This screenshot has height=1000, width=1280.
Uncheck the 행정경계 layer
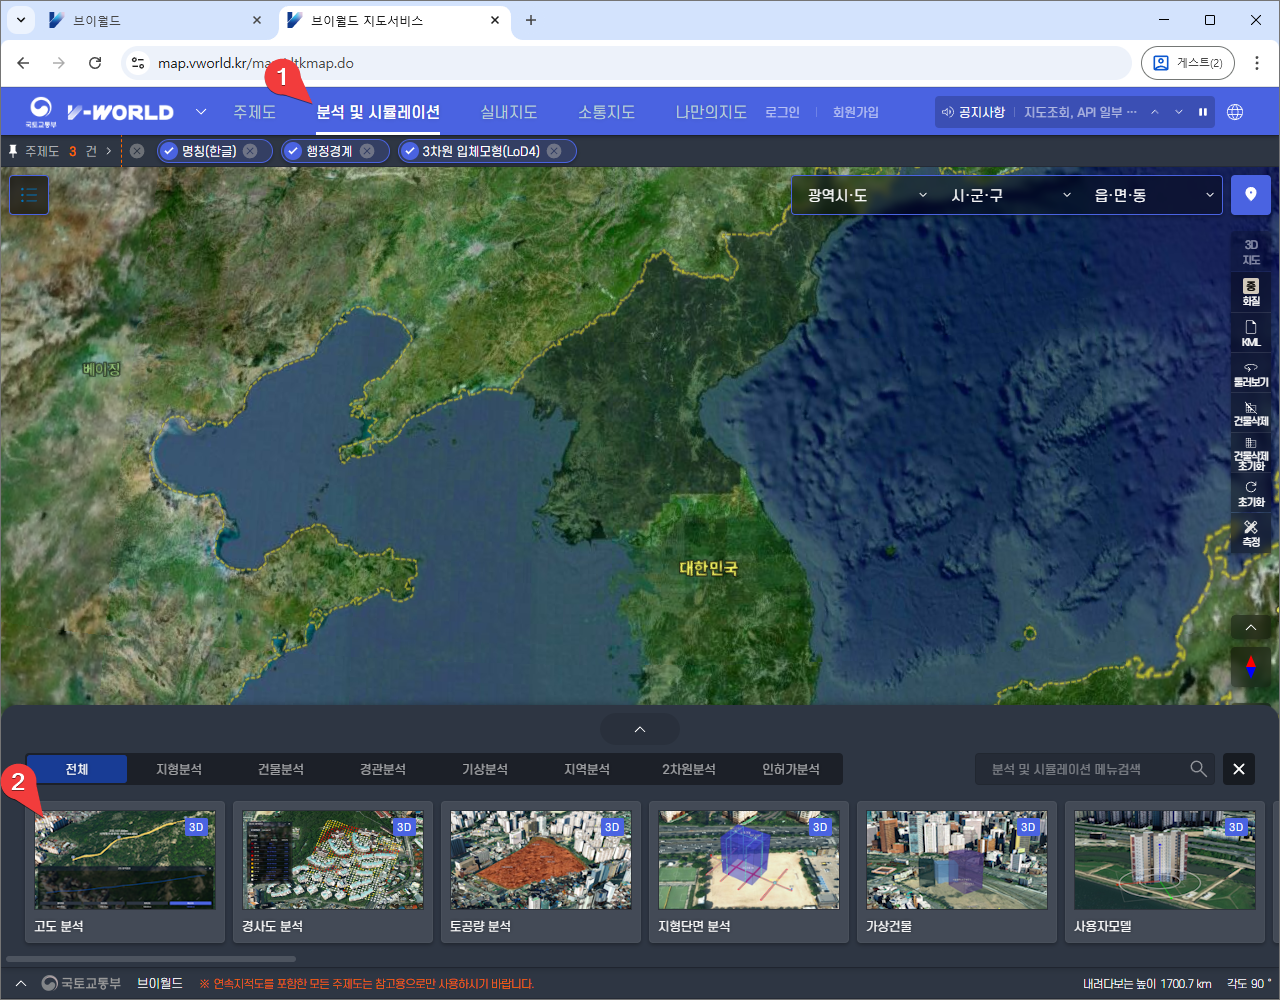point(293,151)
